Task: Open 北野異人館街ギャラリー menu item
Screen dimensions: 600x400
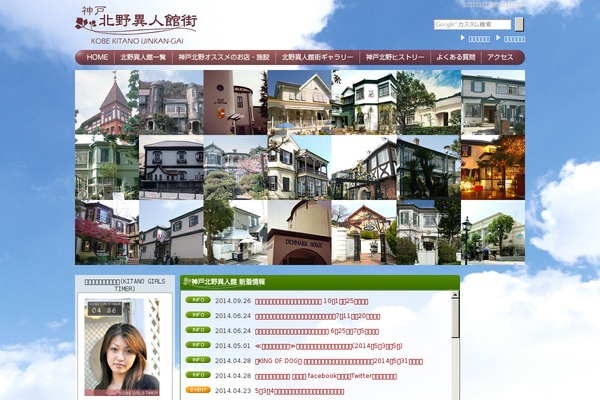Action: click(x=317, y=57)
